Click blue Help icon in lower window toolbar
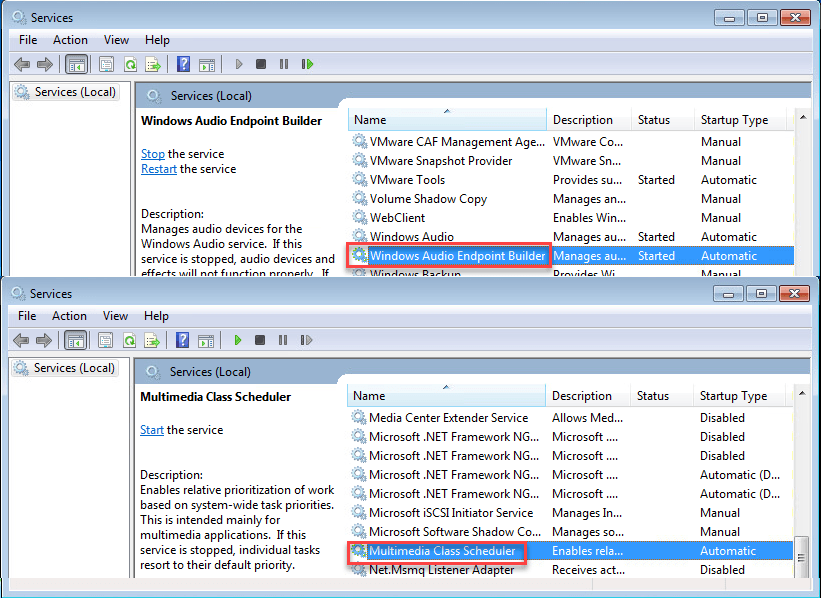 click(183, 340)
